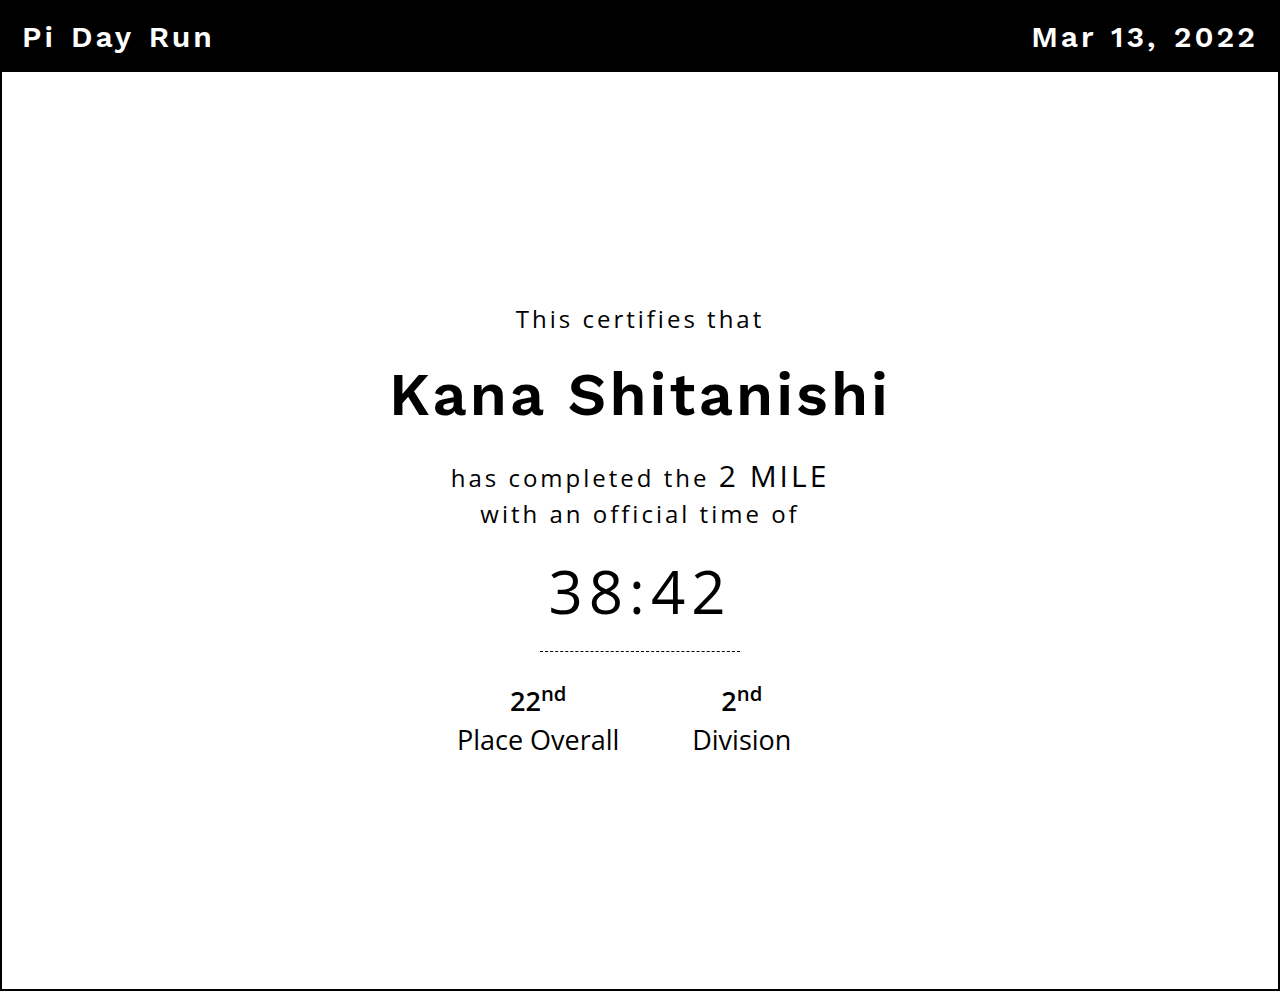This screenshot has height=991, width=1280.
Task: Select the 2 MILE distance text
Action: pos(773,477)
